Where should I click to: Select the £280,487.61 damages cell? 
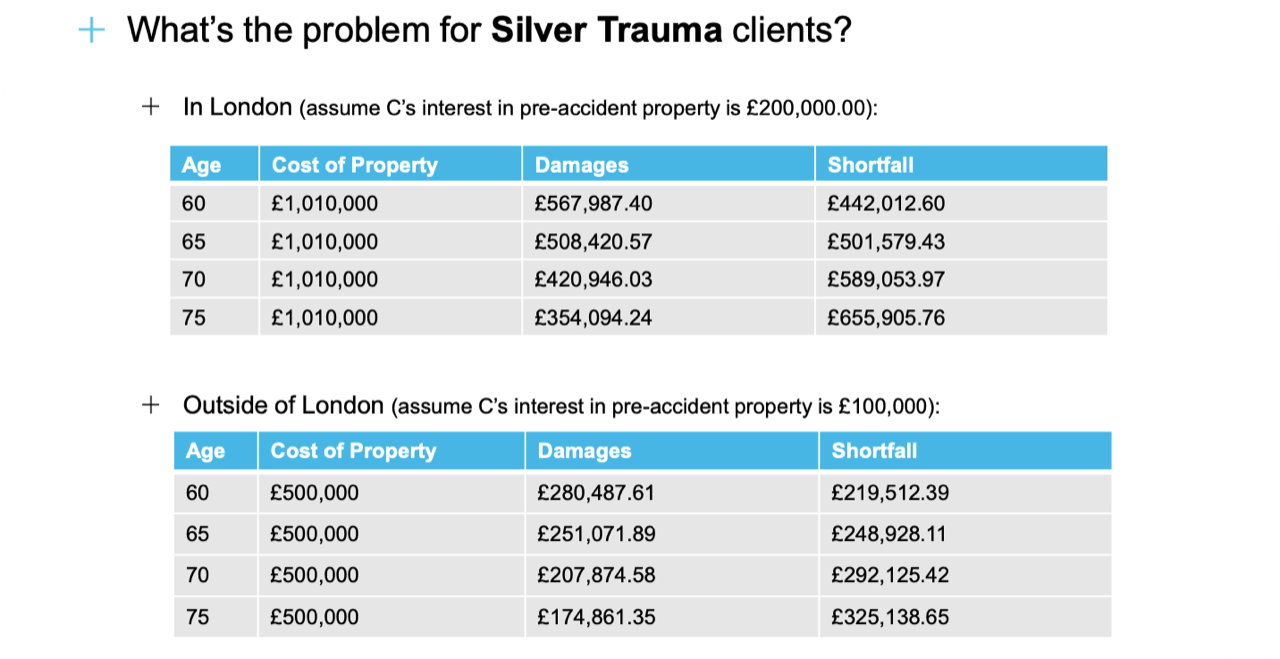click(596, 493)
